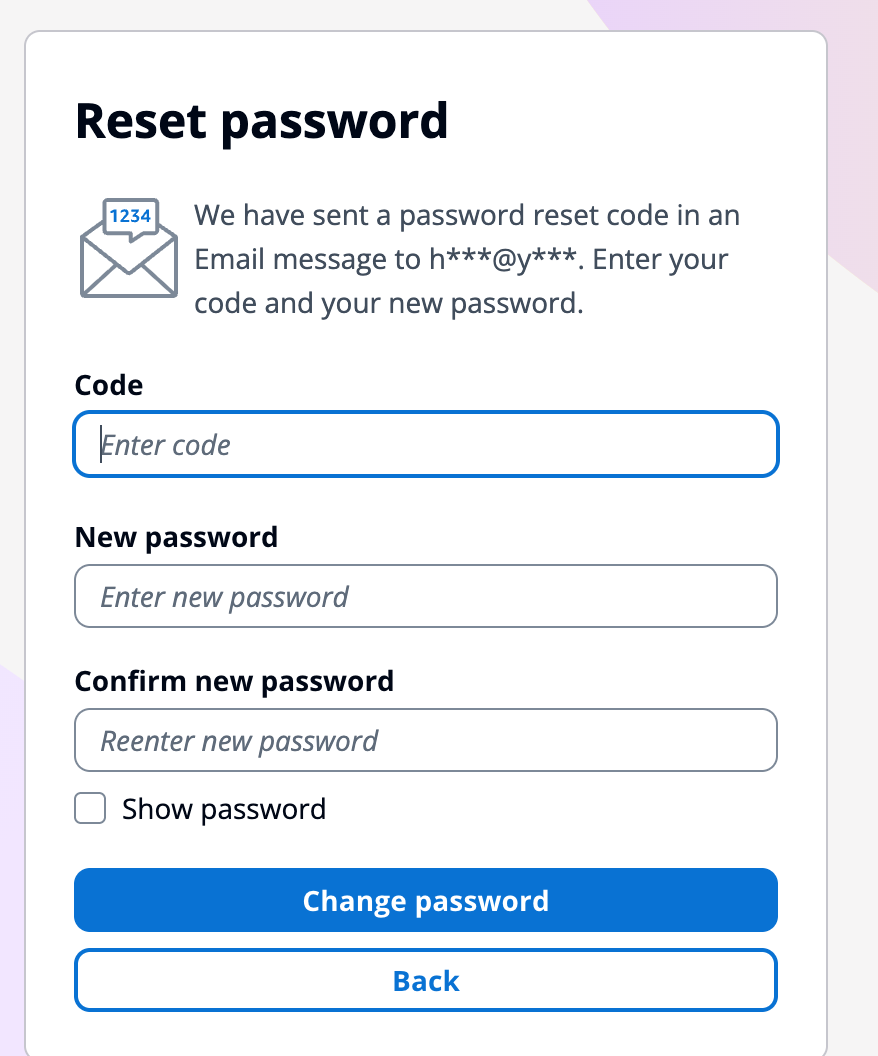Enable the Show password checkbox
Screen dimensions: 878x1056
pyautogui.click(x=90, y=808)
